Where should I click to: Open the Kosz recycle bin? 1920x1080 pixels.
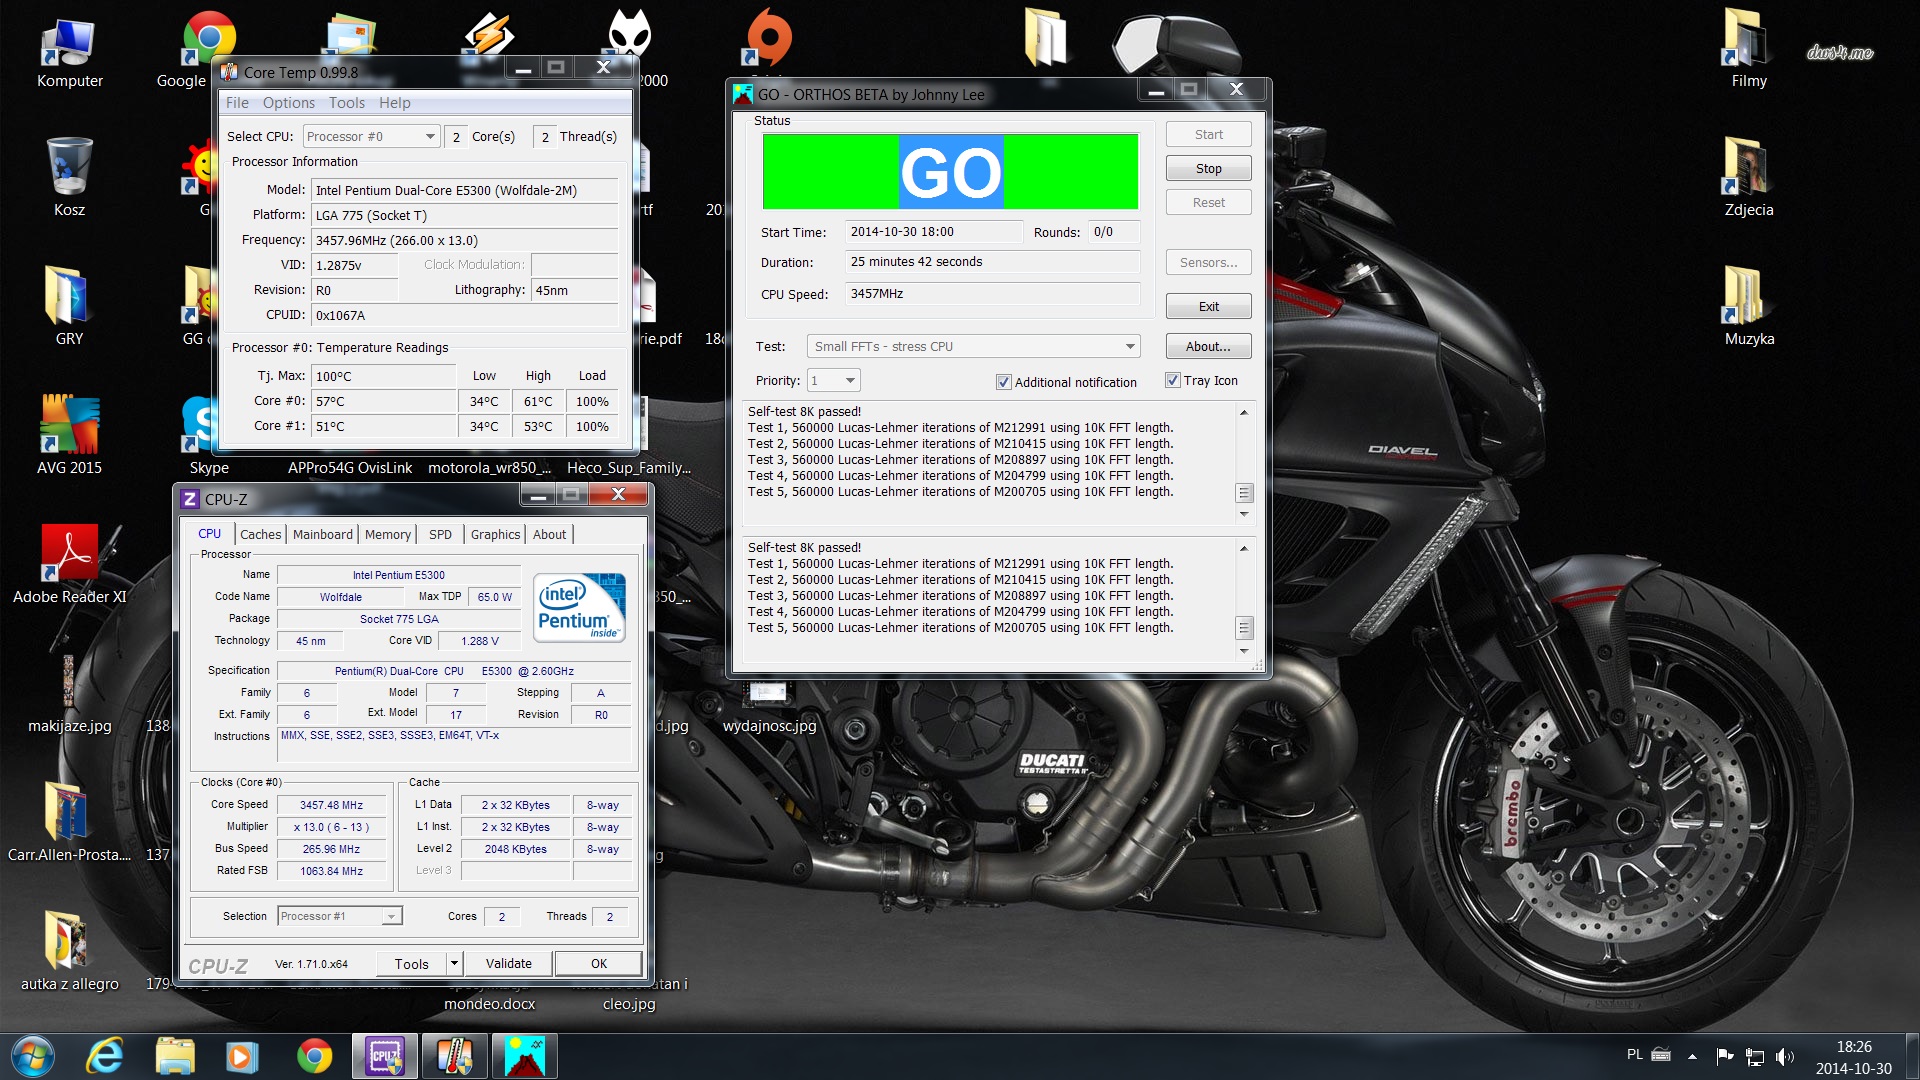pyautogui.click(x=69, y=166)
